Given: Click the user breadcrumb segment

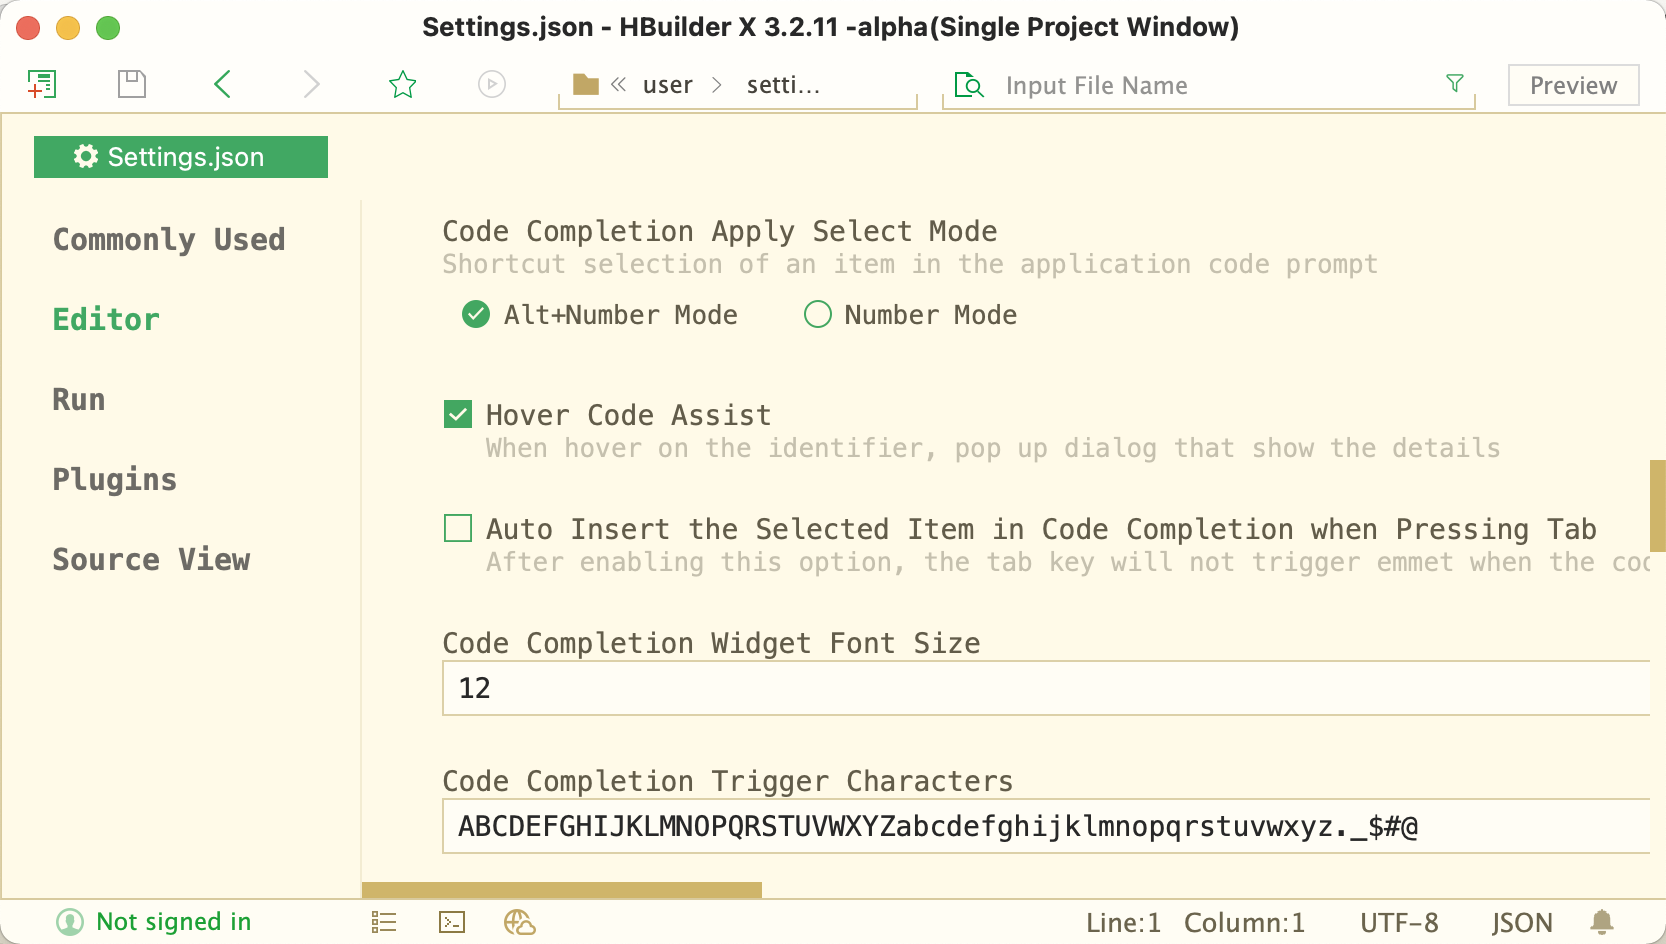Looking at the screenshot, I should (668, 85).
